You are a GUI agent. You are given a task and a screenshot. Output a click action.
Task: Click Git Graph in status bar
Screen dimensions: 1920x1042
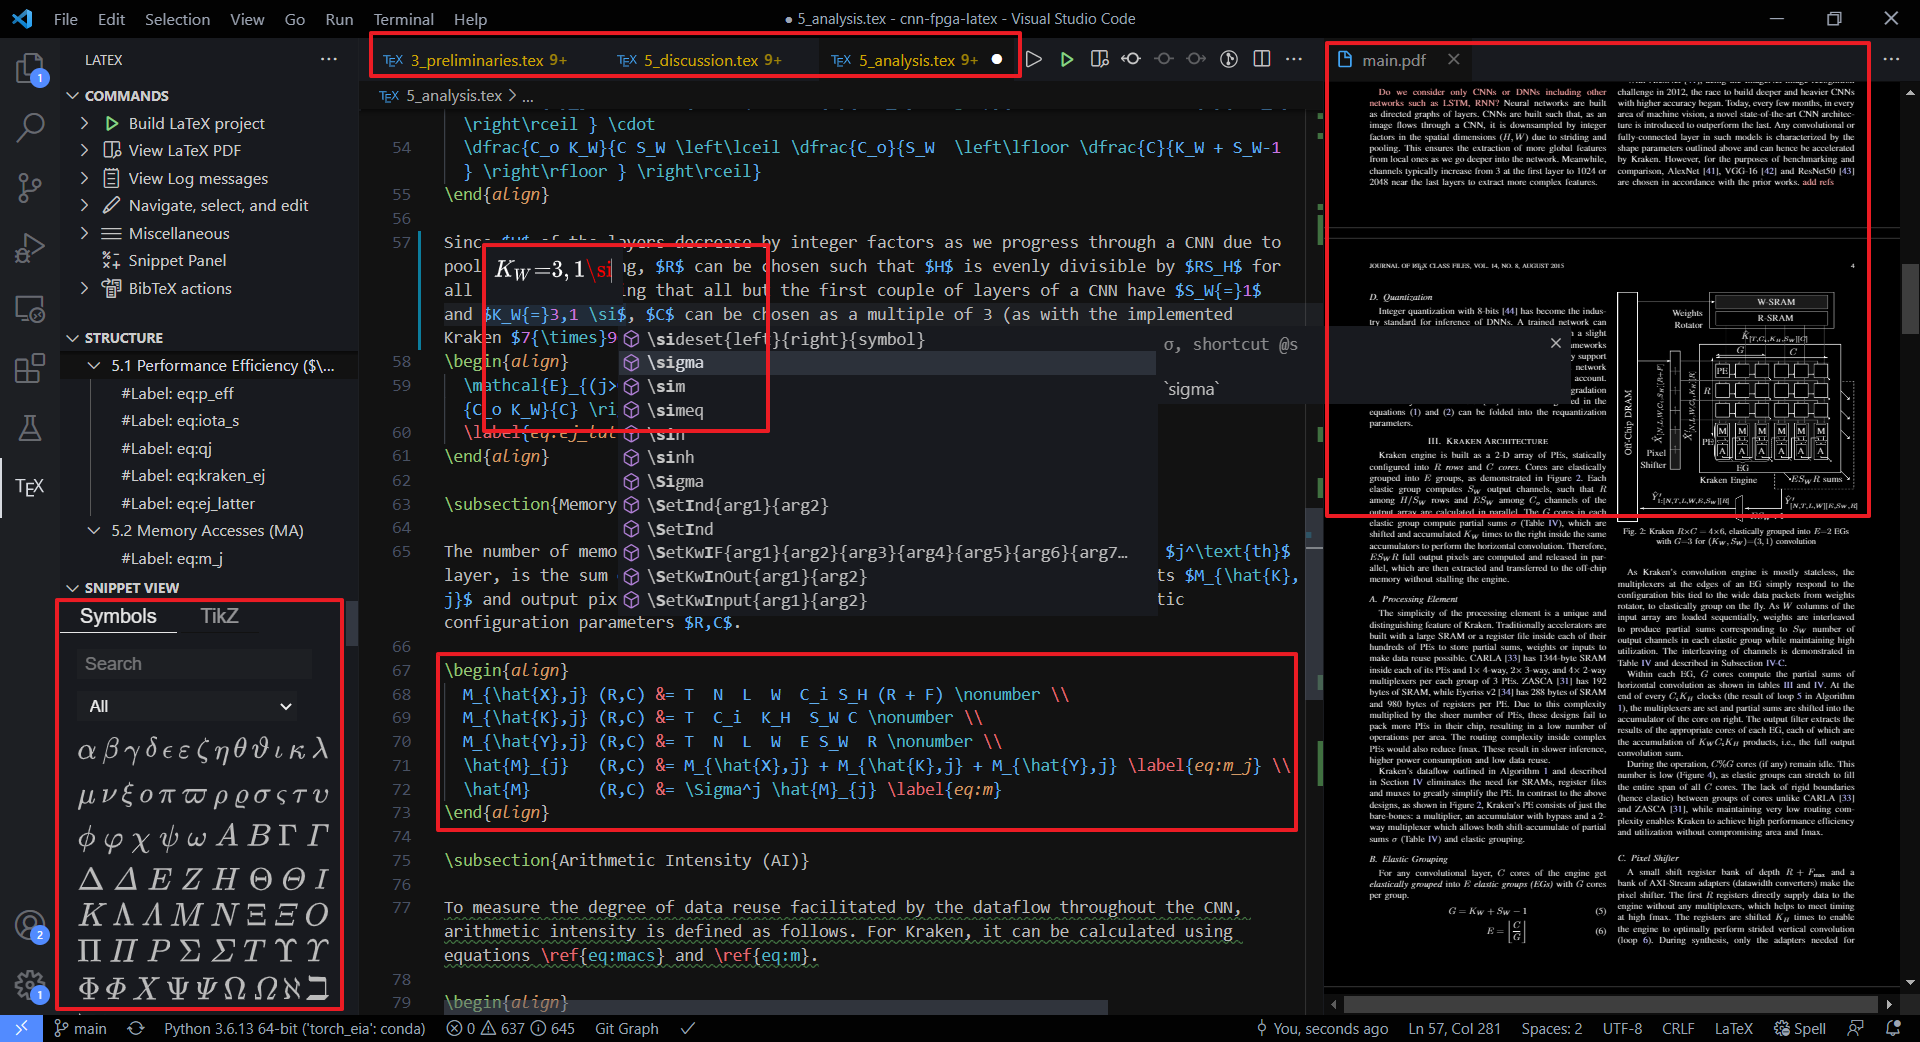[626, 1028]
